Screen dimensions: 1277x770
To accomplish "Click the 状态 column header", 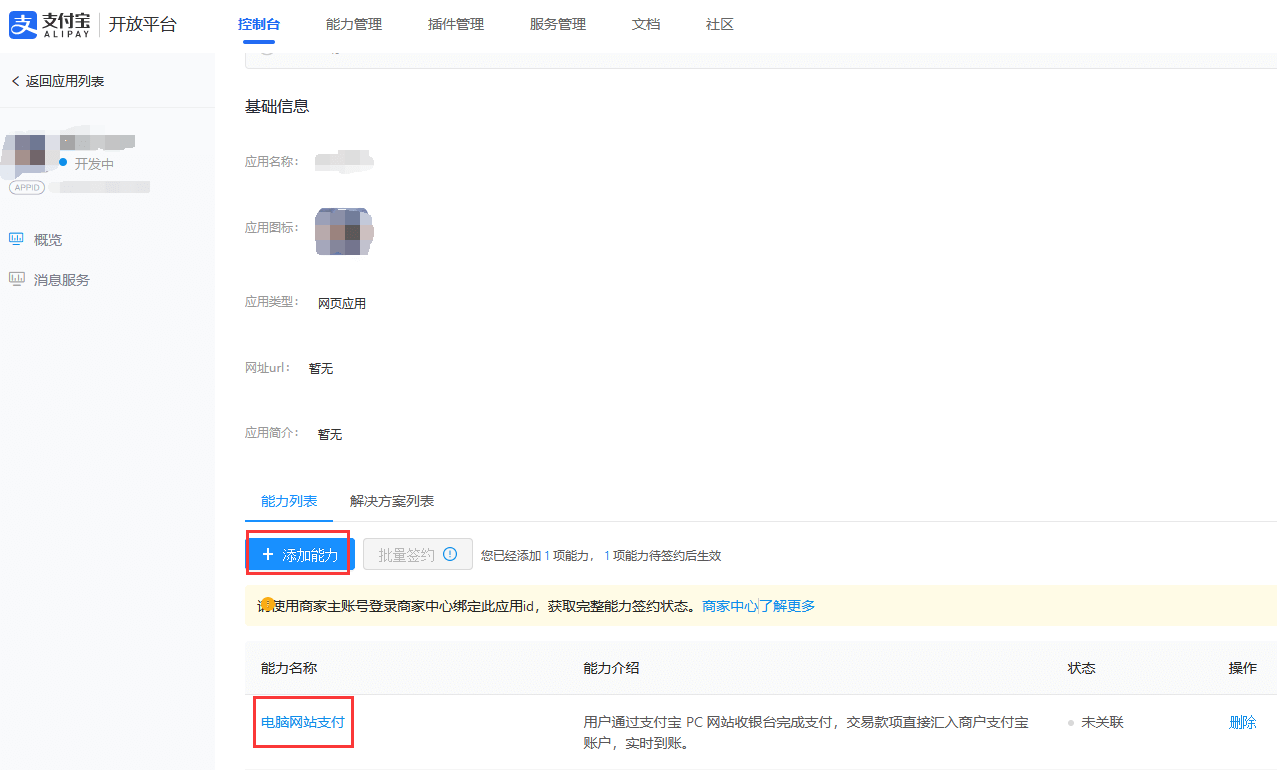I will (1082, 668).
